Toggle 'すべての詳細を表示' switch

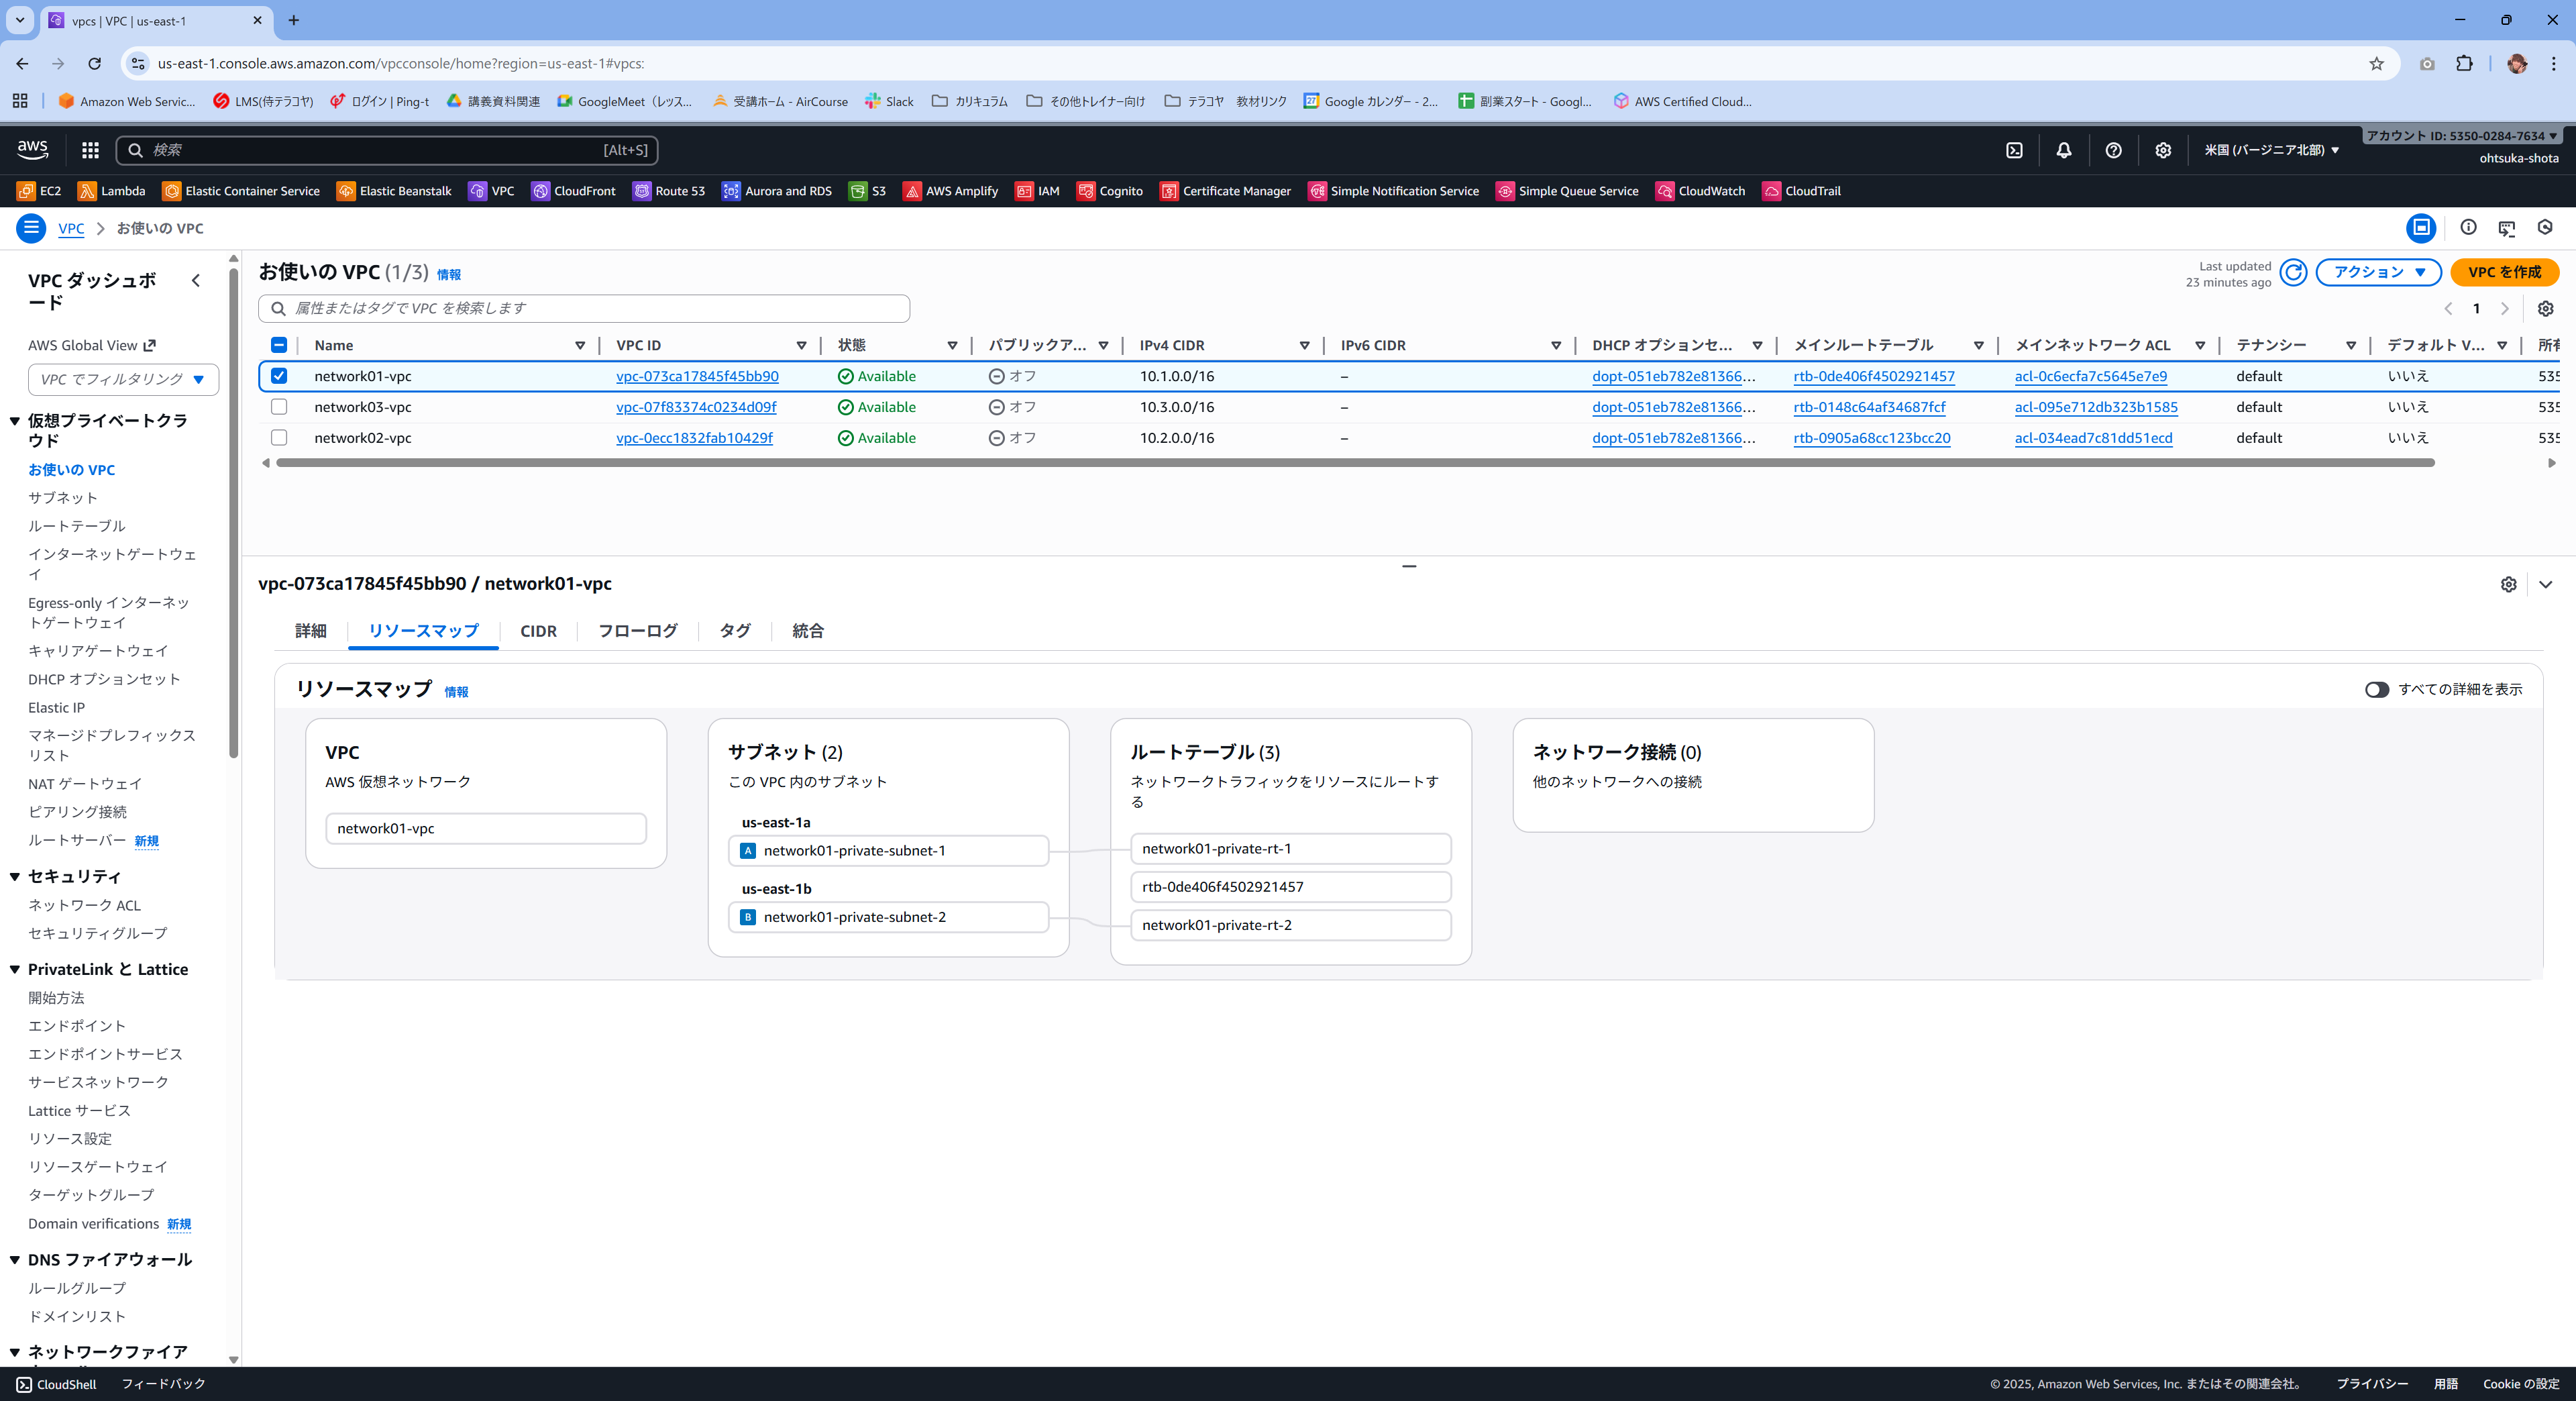[2376, 690]
